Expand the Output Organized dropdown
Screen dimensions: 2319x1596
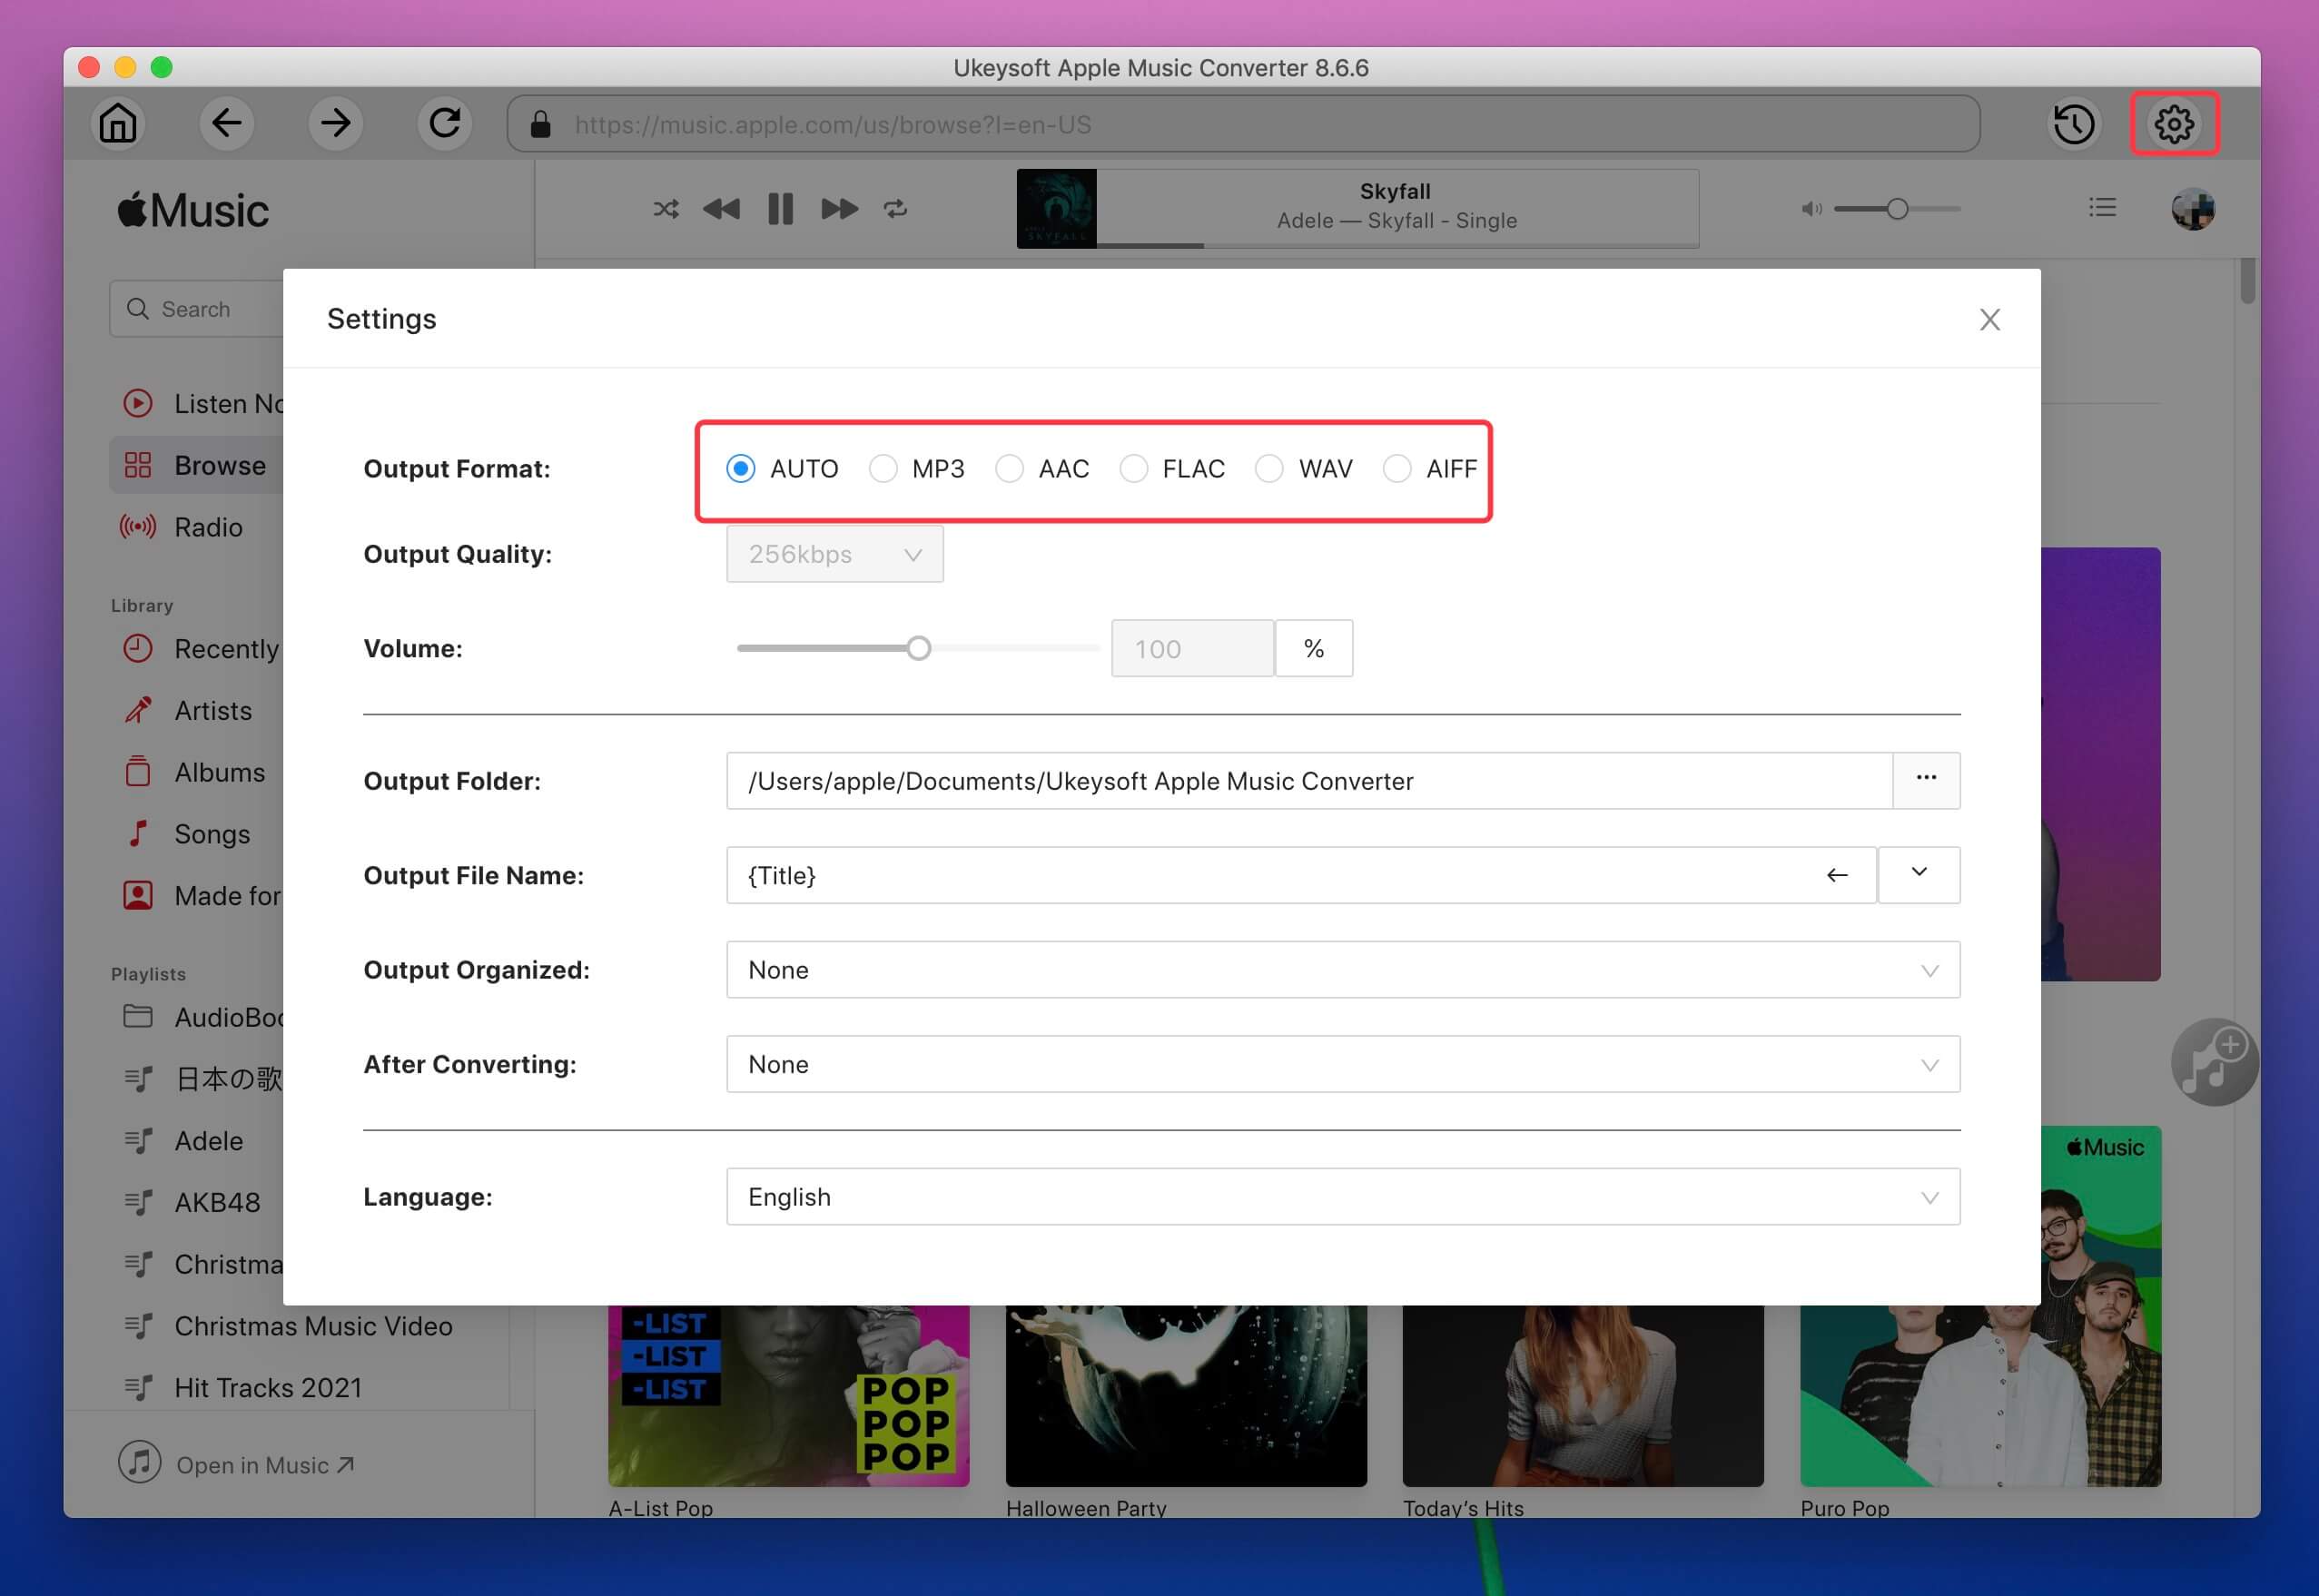pyautogui.click(x=1928, y=969)
